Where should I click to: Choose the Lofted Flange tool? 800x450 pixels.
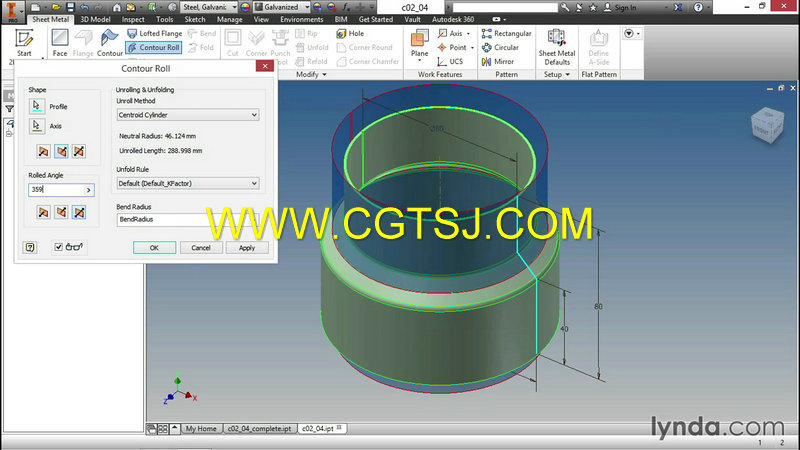pyautogui.click(x=155, y=33)
